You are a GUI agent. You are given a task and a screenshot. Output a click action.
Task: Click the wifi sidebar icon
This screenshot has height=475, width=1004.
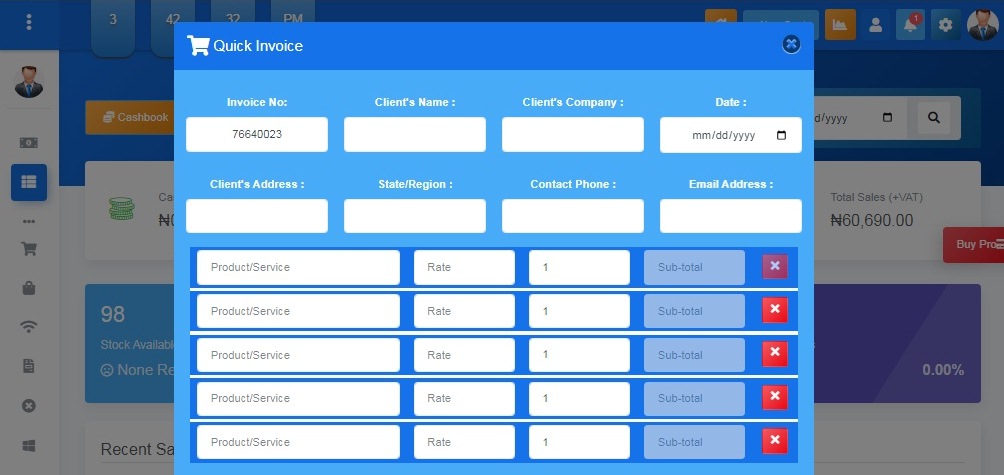(x=29, y=327)
